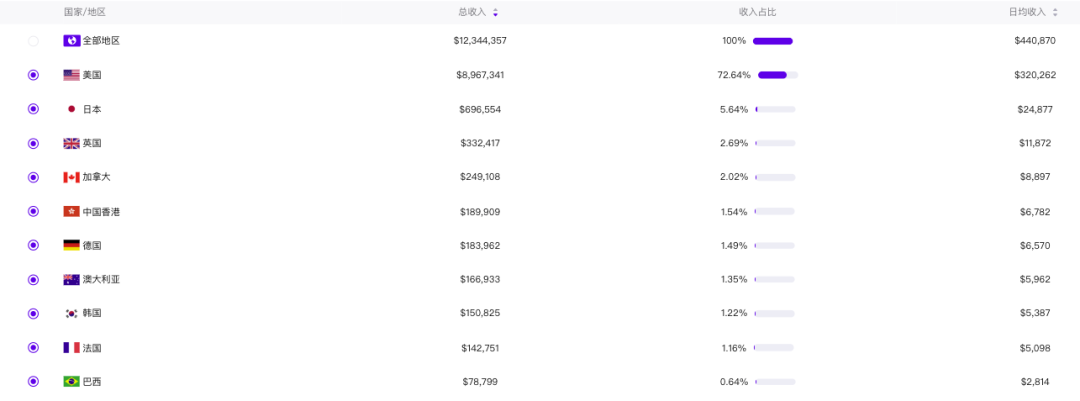Click the purple All Regions (全部地区) icon
This screenshot has height=401, width=1080.
tap(71, 41)
